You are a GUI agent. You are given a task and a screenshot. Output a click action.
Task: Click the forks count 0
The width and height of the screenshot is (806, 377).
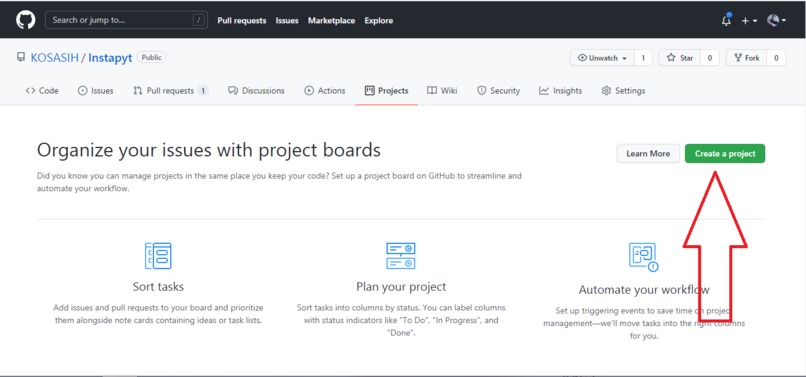pyautogui.click(x=776, y=58)
